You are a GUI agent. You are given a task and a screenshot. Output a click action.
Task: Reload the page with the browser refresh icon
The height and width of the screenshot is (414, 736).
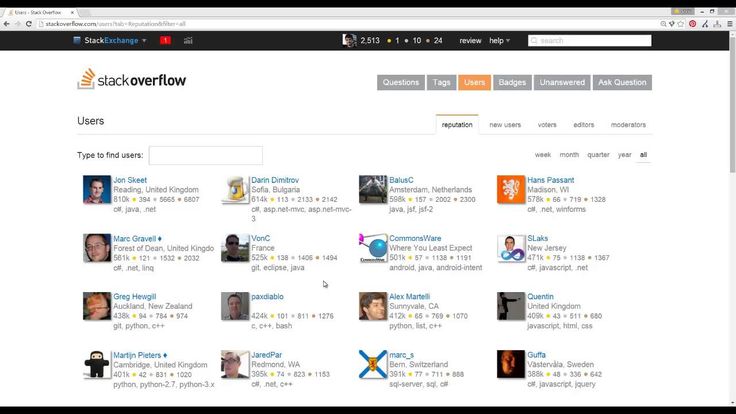tap(29, 24)
